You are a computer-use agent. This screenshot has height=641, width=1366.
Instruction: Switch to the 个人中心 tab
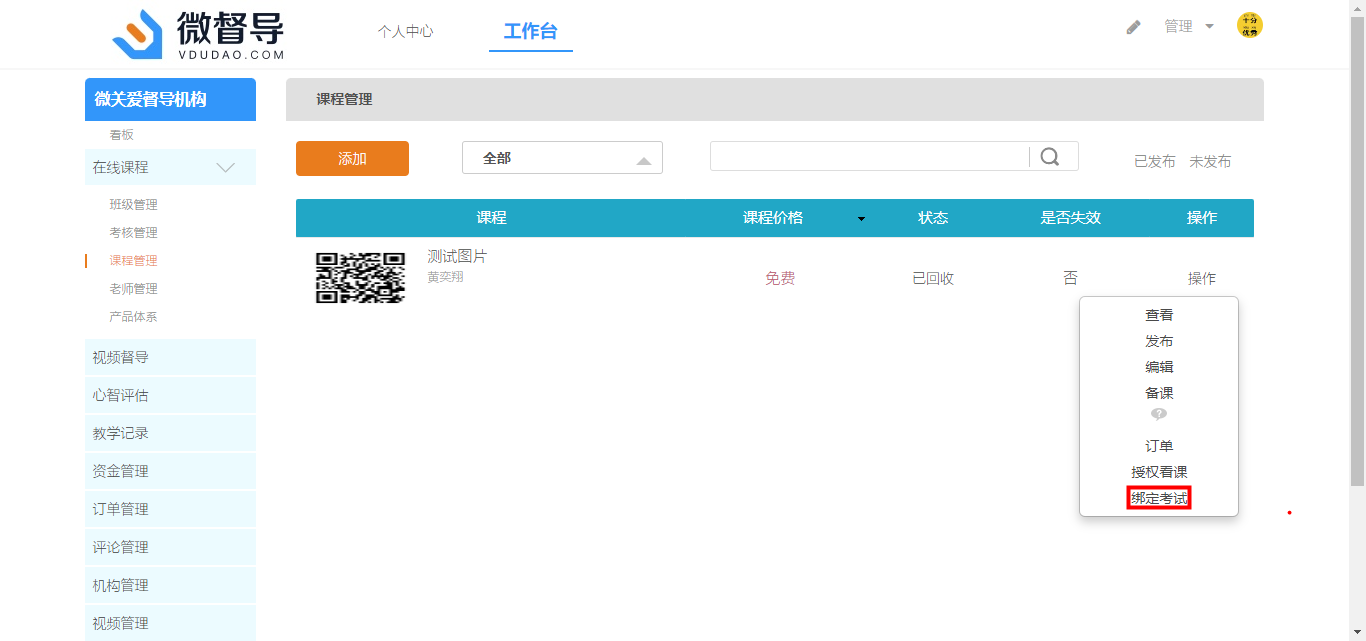405,31
